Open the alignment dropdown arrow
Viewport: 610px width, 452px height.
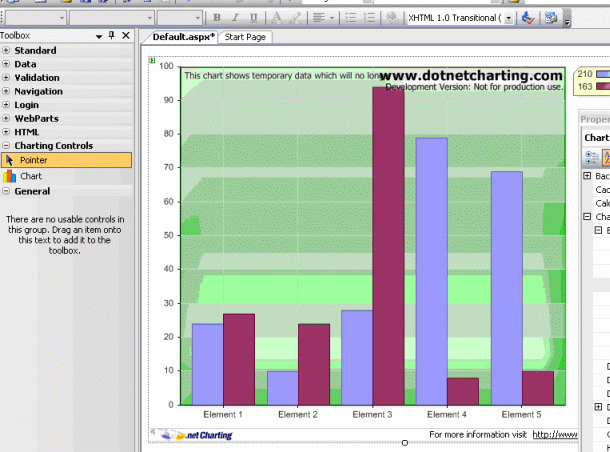[x=332, y=18]
